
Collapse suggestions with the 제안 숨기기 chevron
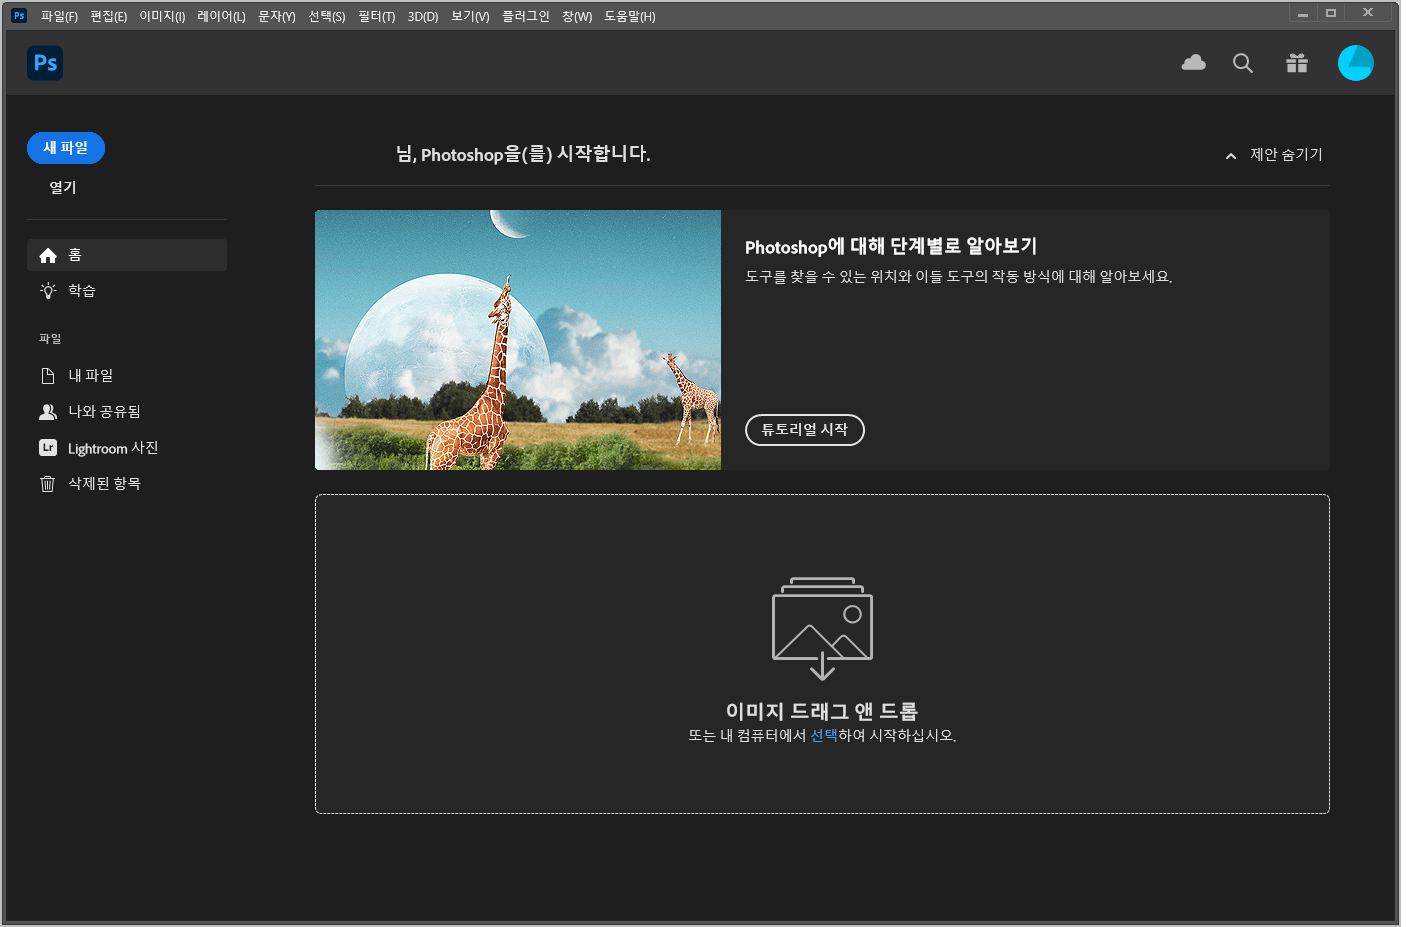click(1230, 155)
